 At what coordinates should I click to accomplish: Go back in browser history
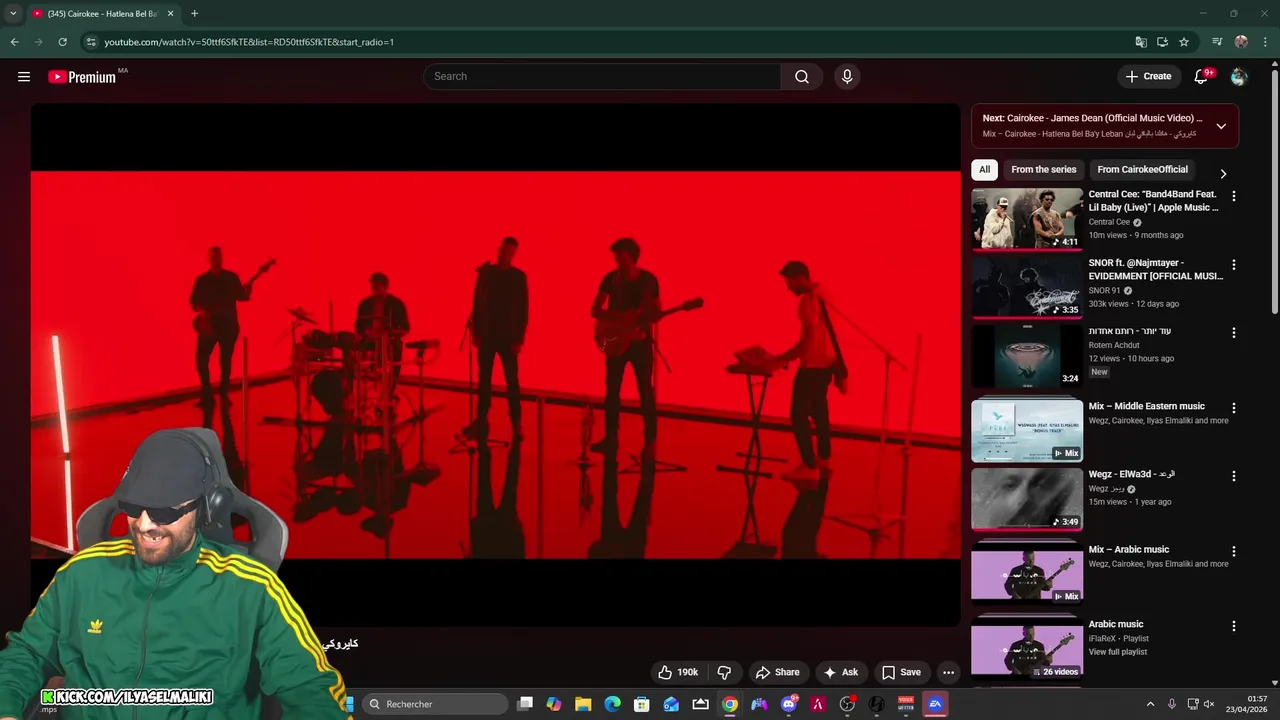pos(14,42)
